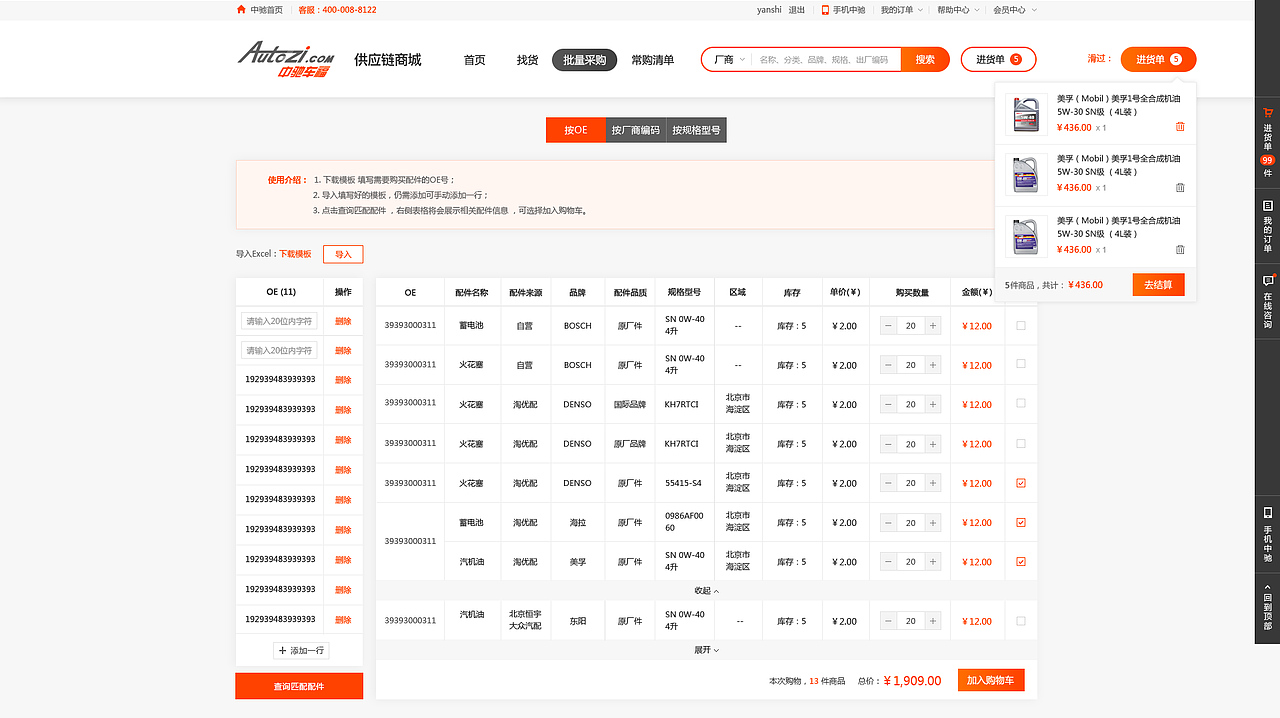
Task: Click the orange filled 进货单 button
Action: pos(1158,60)
